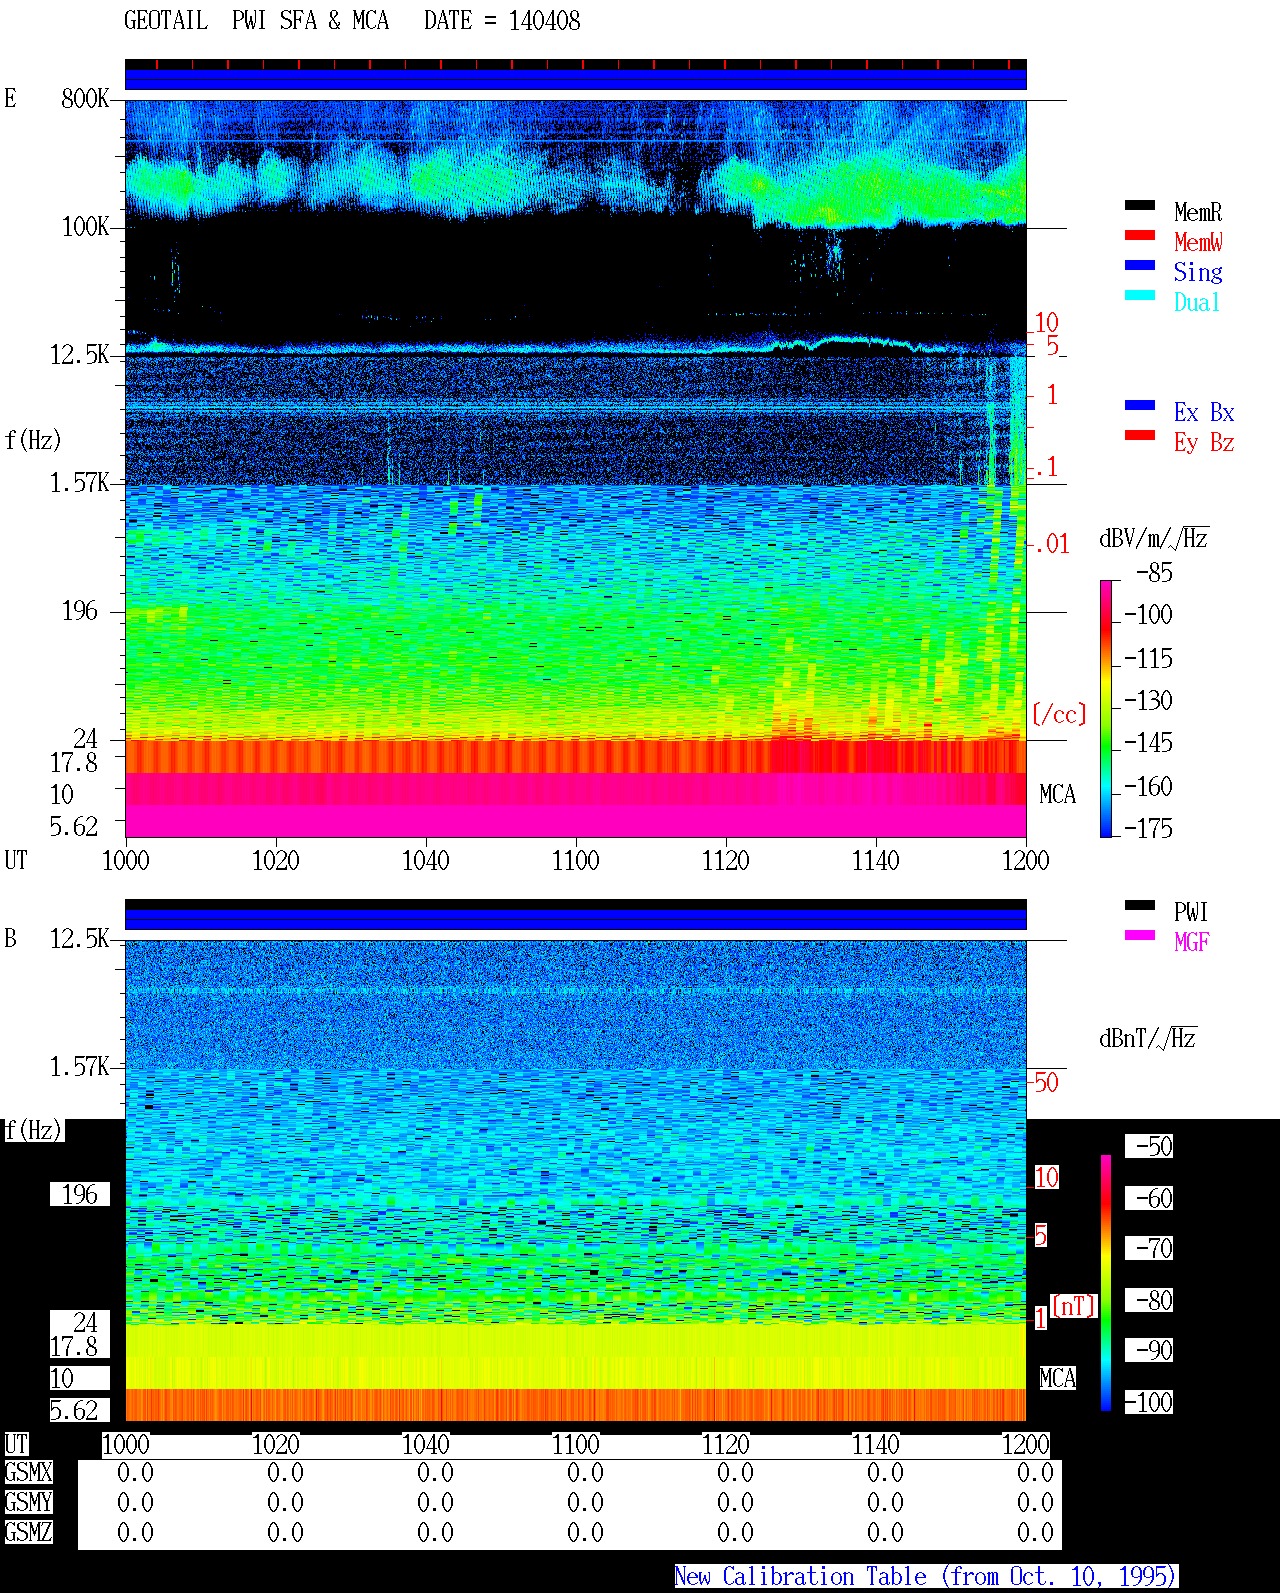Click the -130 tick on dBV color bar
Screen dimensions: 1280x1593
1148,701
